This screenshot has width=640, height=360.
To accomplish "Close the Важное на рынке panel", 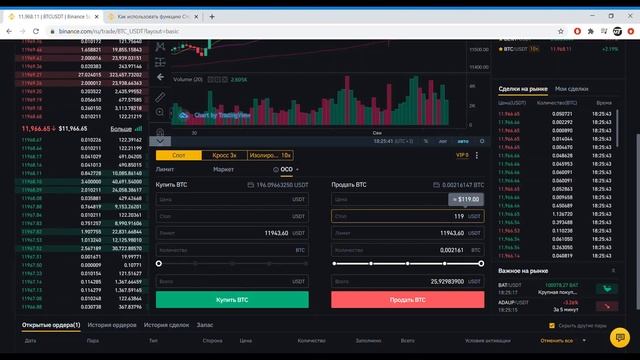I will click(613, 271).
